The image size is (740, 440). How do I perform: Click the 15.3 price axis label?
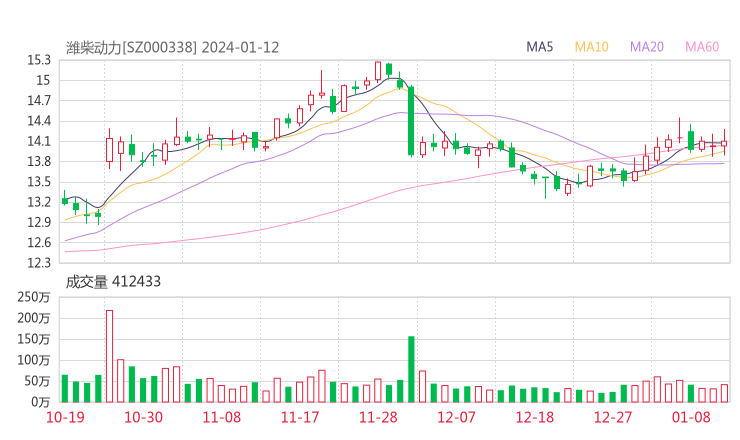point(39,60)
